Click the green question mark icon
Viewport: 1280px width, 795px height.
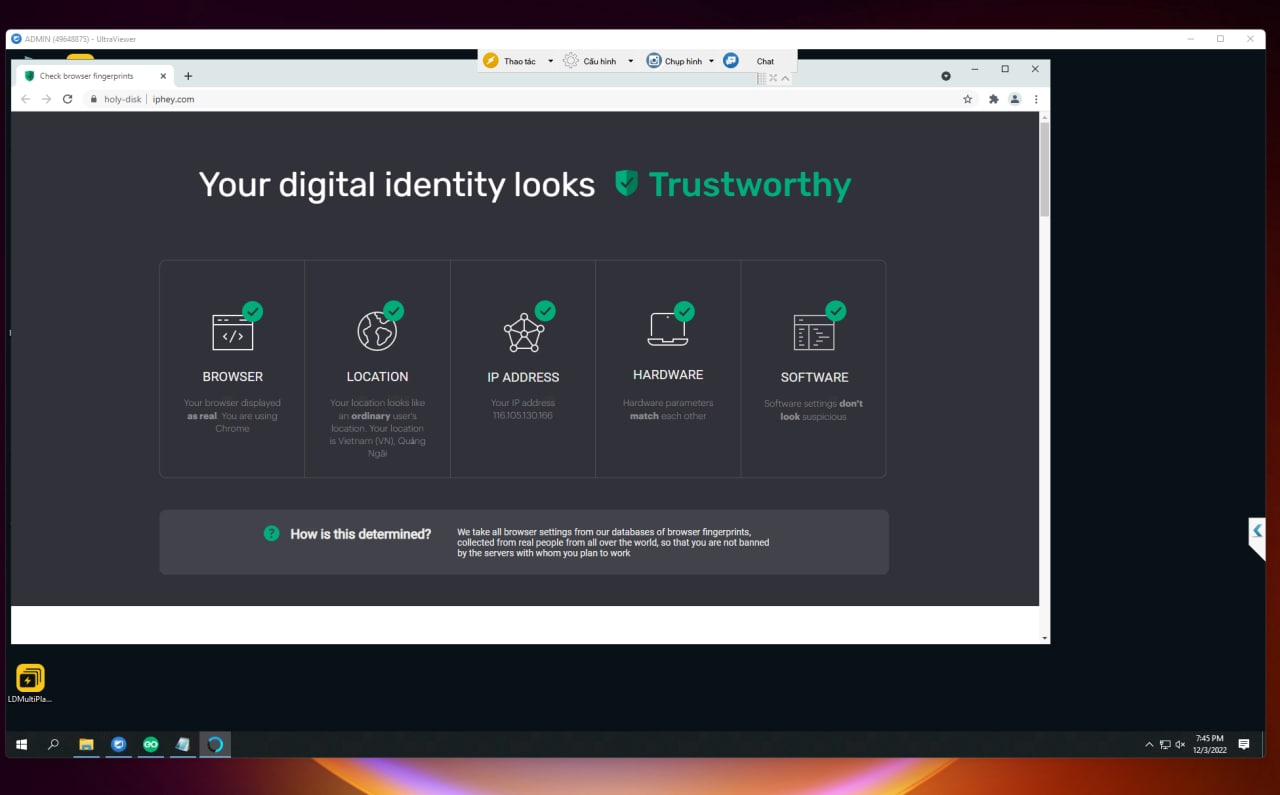(x=271, y=534)
